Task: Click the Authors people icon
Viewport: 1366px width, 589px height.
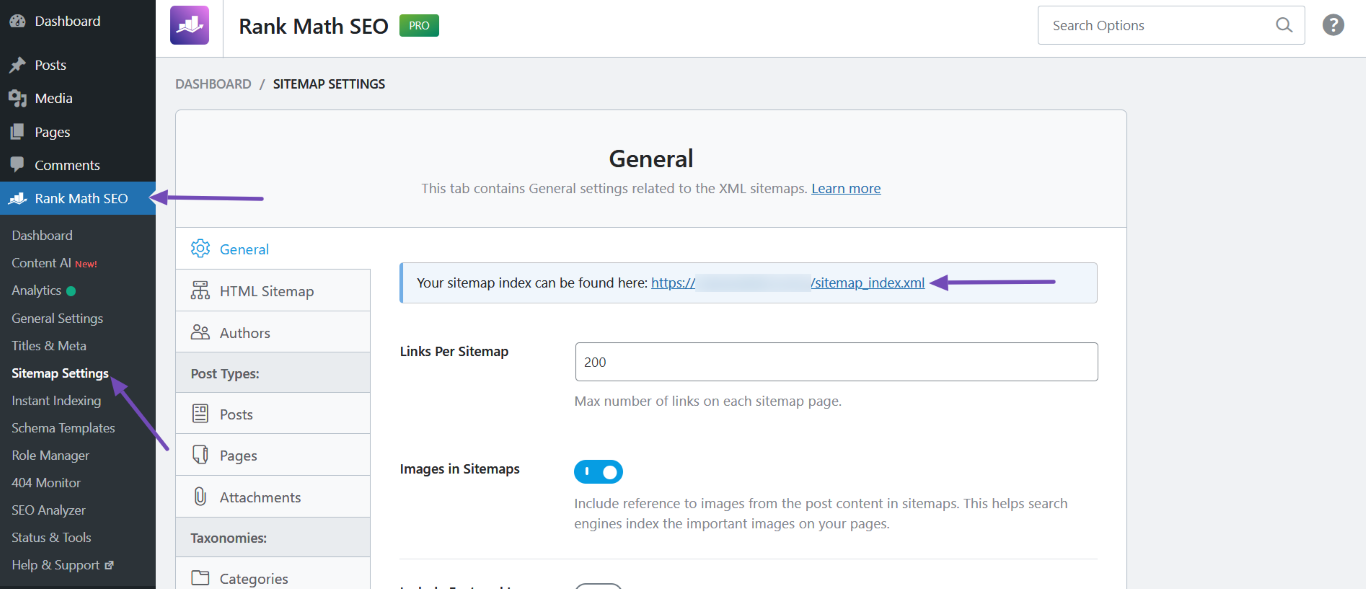Action: coord(200,333)
